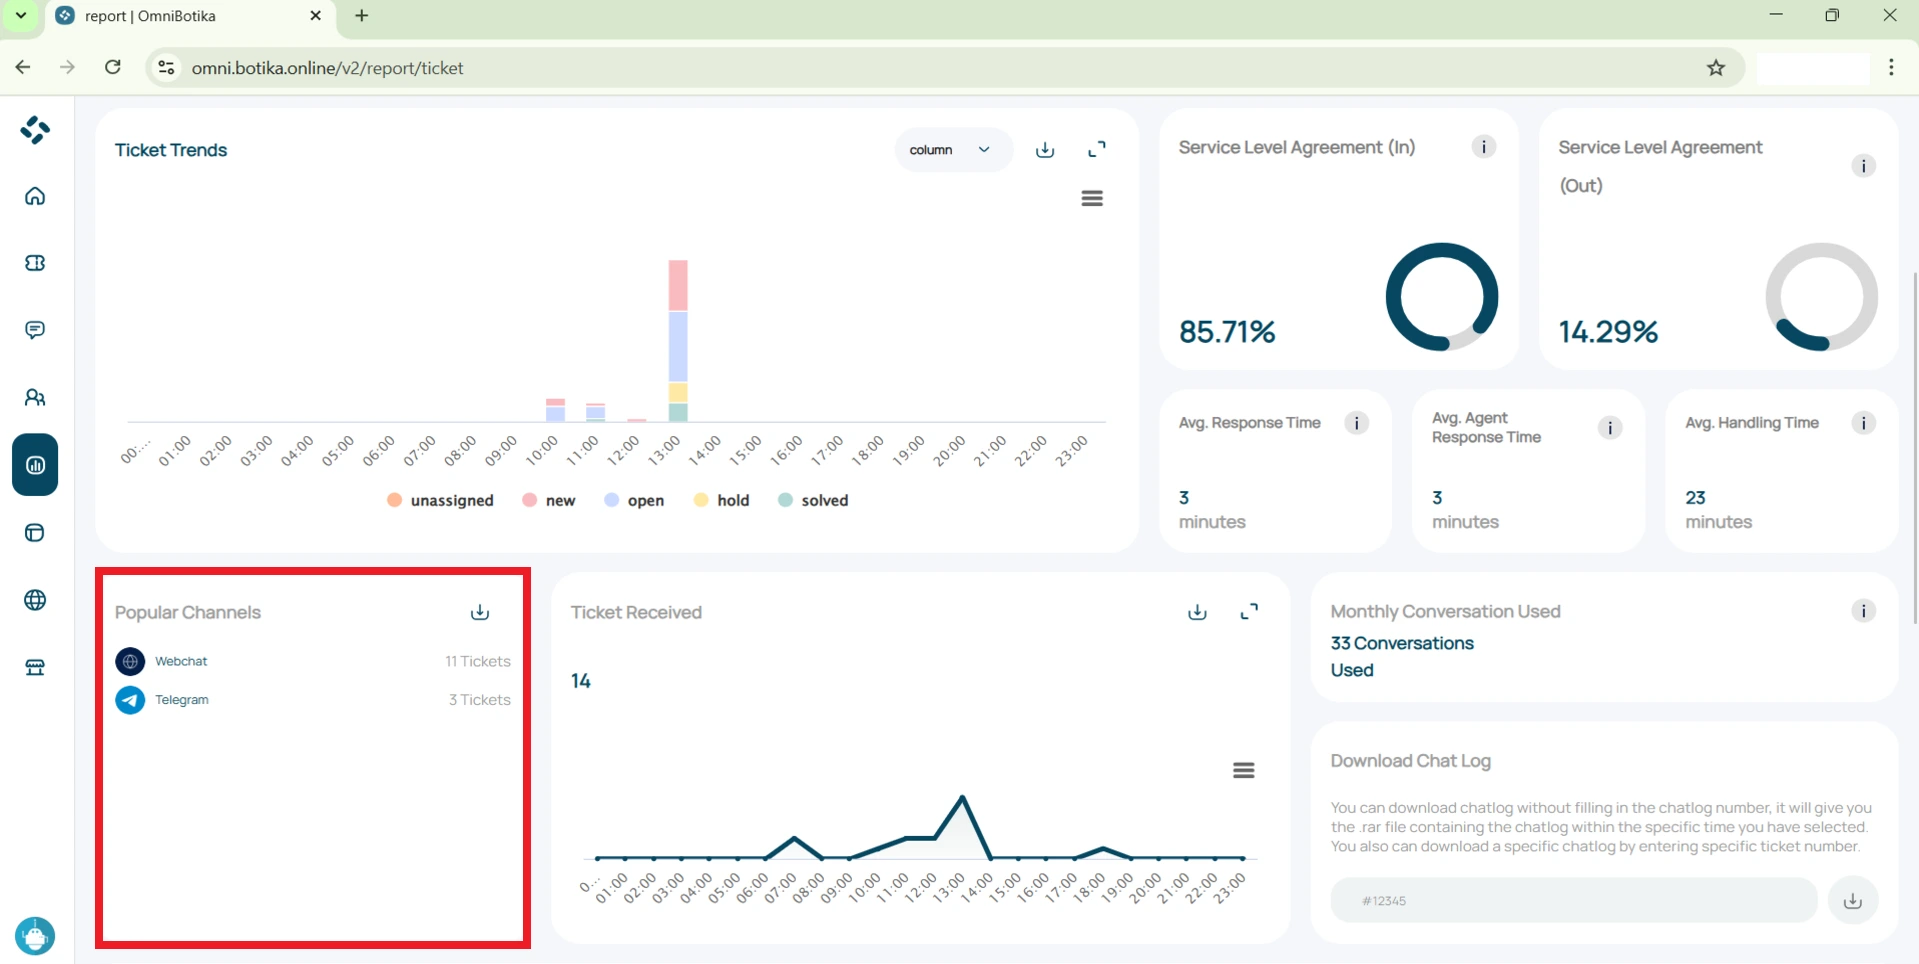Open the bot avatar at bottom of sidebar
This screenshot has height=964, width=1919.
(x=35, y=936)
